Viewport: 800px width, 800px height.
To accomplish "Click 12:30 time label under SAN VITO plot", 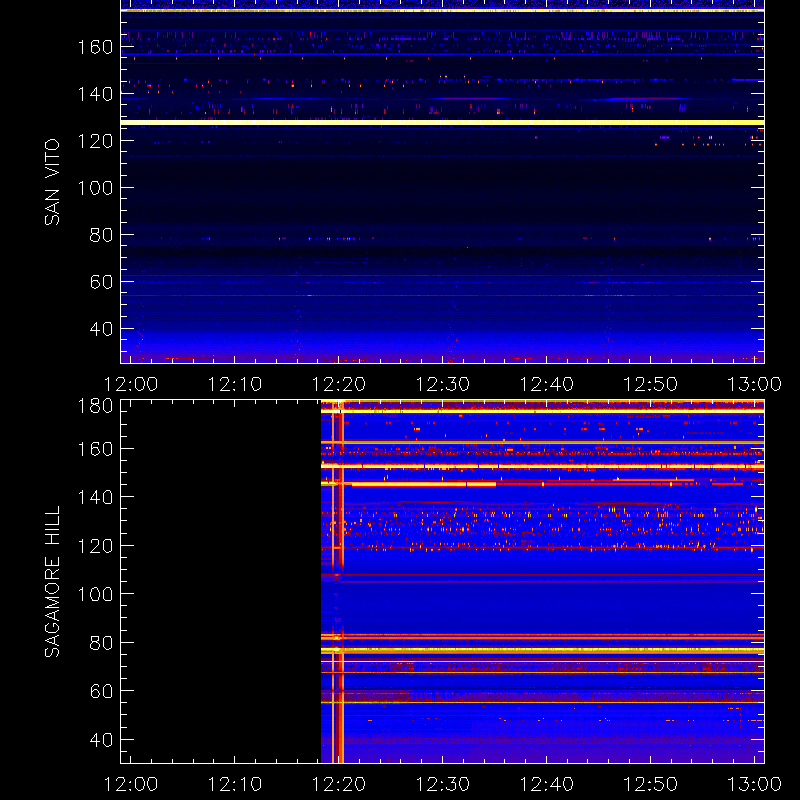I will 443,384.
